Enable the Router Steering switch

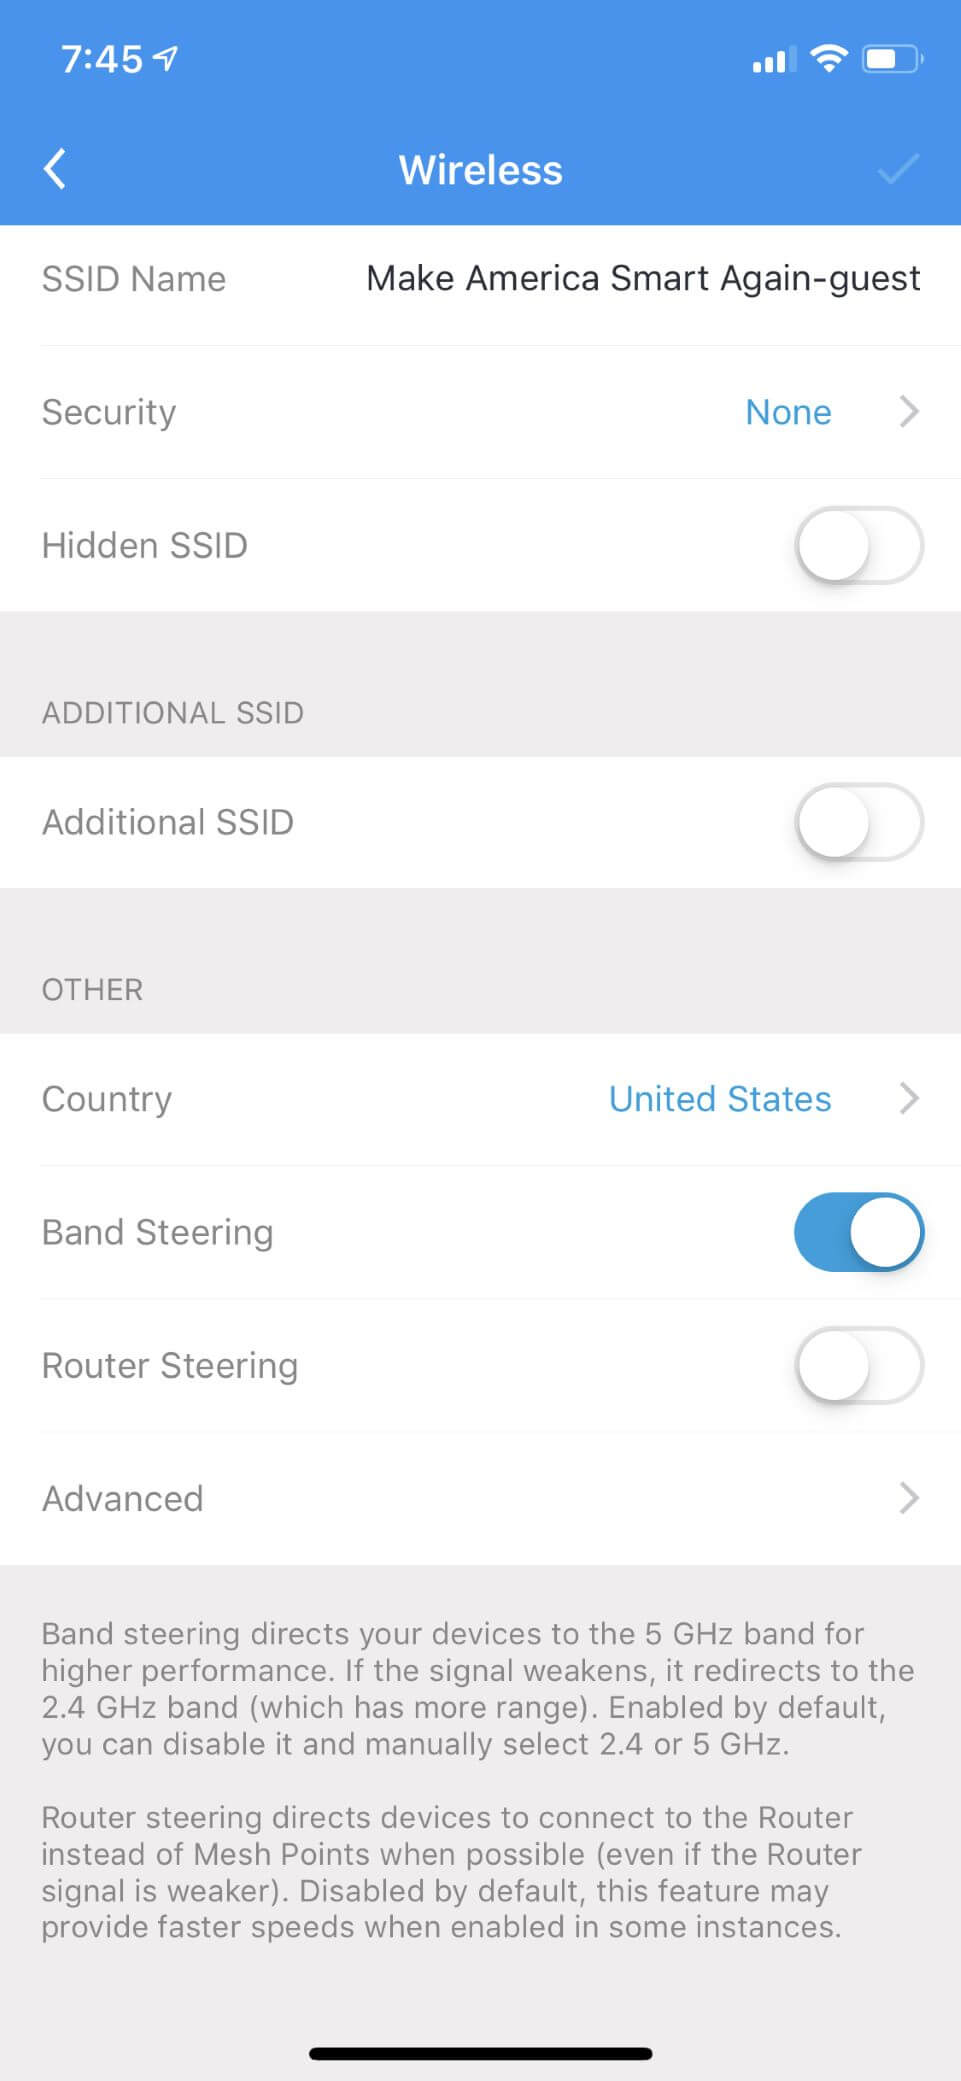(858, 1365)
